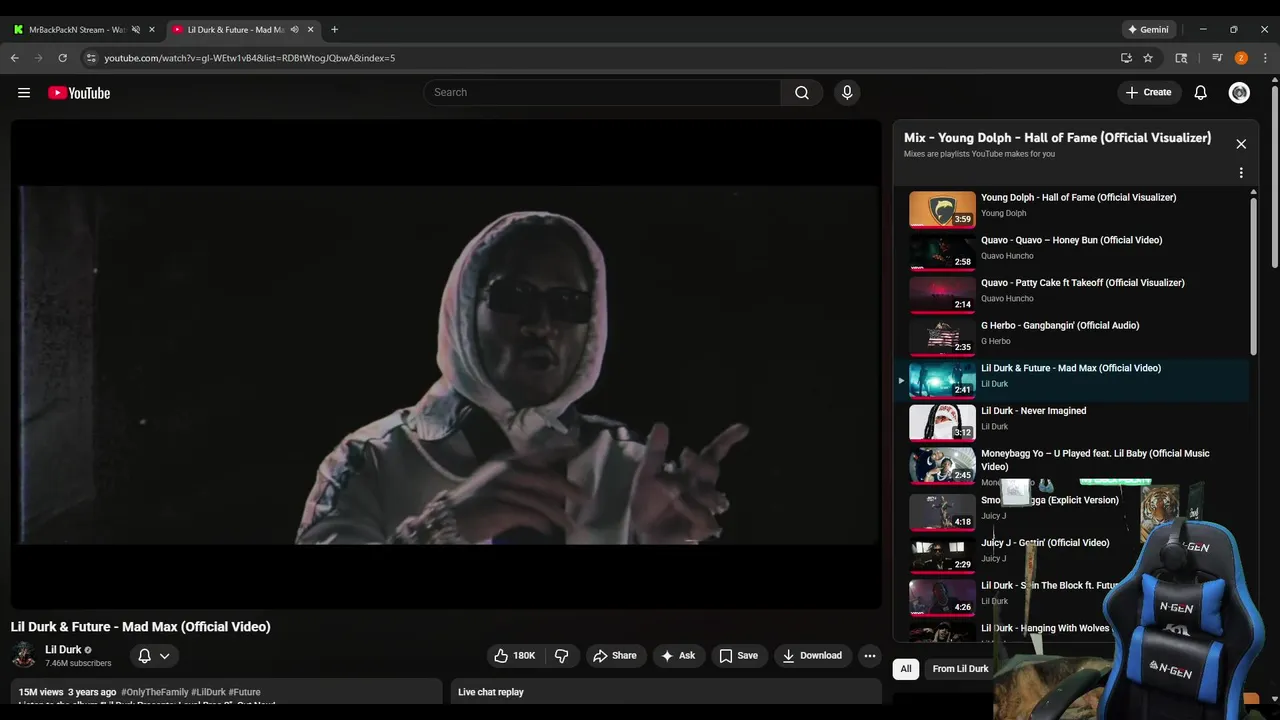Like the video with 180K likes
The width and height of the screenshot is (1280, 720).
514,656
